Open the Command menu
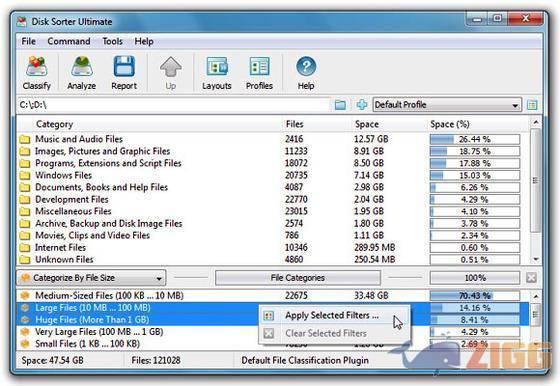Screen dimensions: 560x386 pyautogui.click(x=69, y=41)
